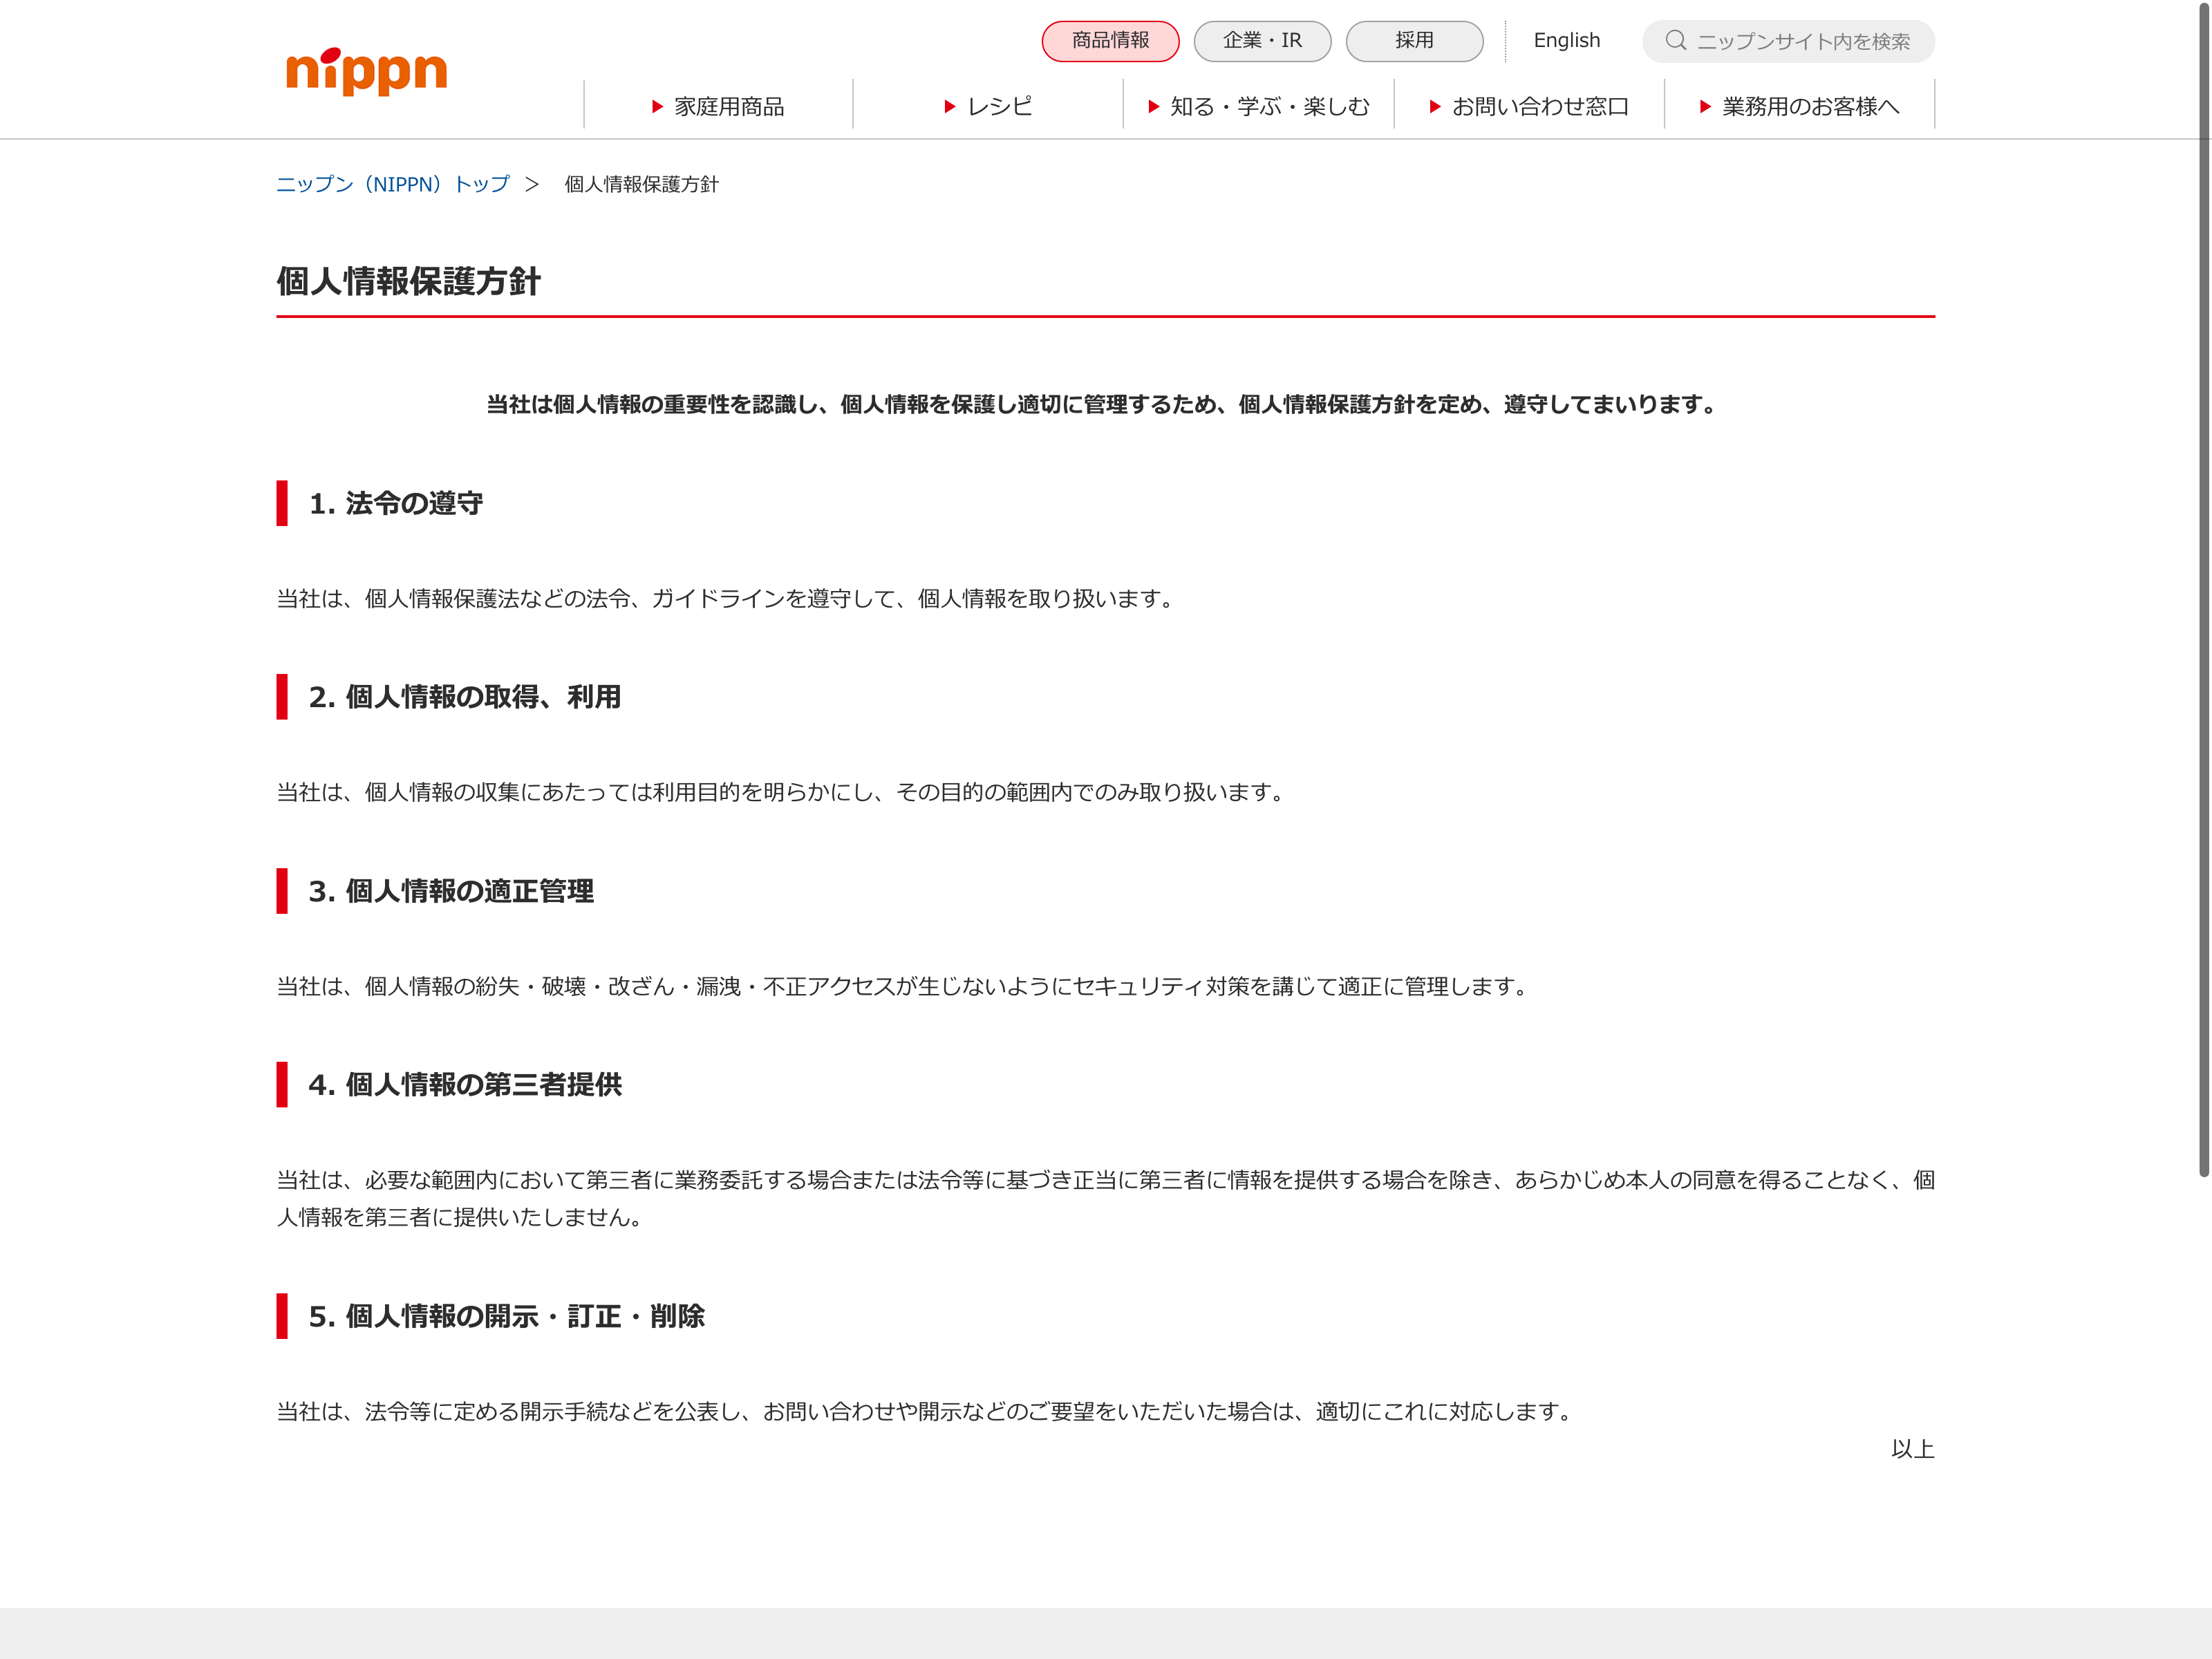Open the 採用 tab
The width and height of the screenshot is (2212, 1659).
1414,41
